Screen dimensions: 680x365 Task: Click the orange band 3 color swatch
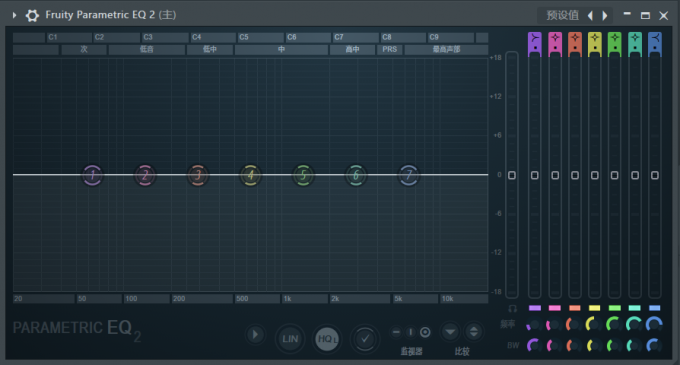point(575,308)
